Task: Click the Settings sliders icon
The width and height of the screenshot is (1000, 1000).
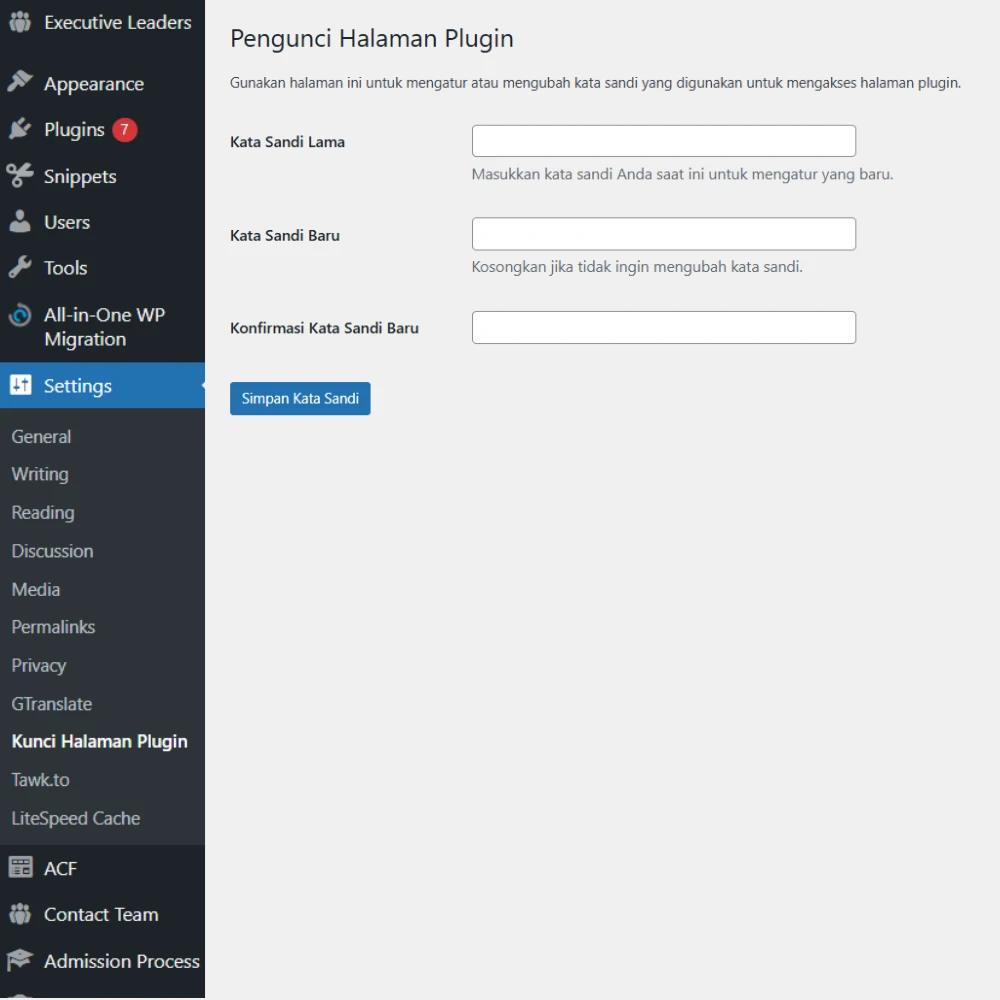Action: (20, 386)
